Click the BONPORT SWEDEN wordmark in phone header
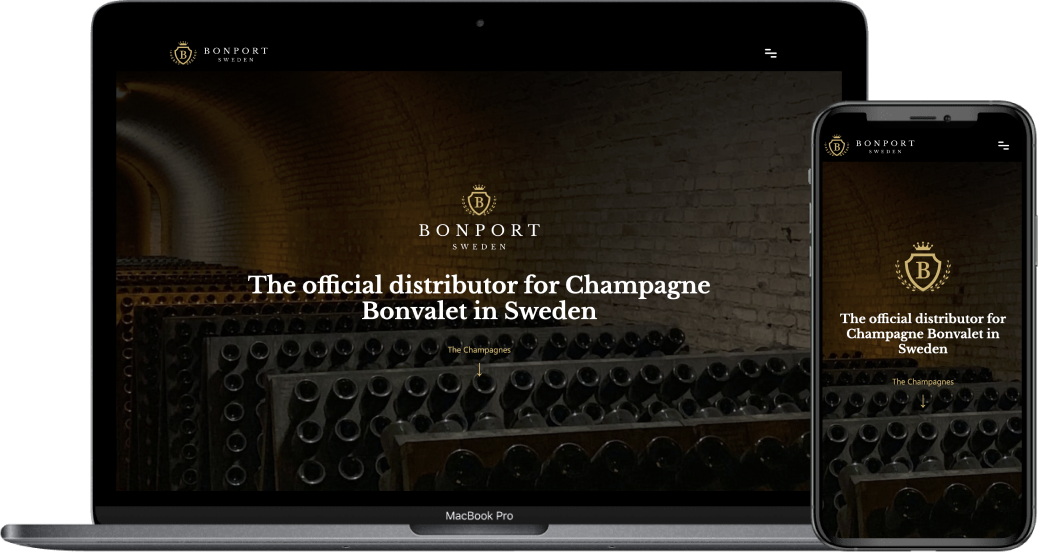This screenshot has height=552, width=1038. coord(885,146)
